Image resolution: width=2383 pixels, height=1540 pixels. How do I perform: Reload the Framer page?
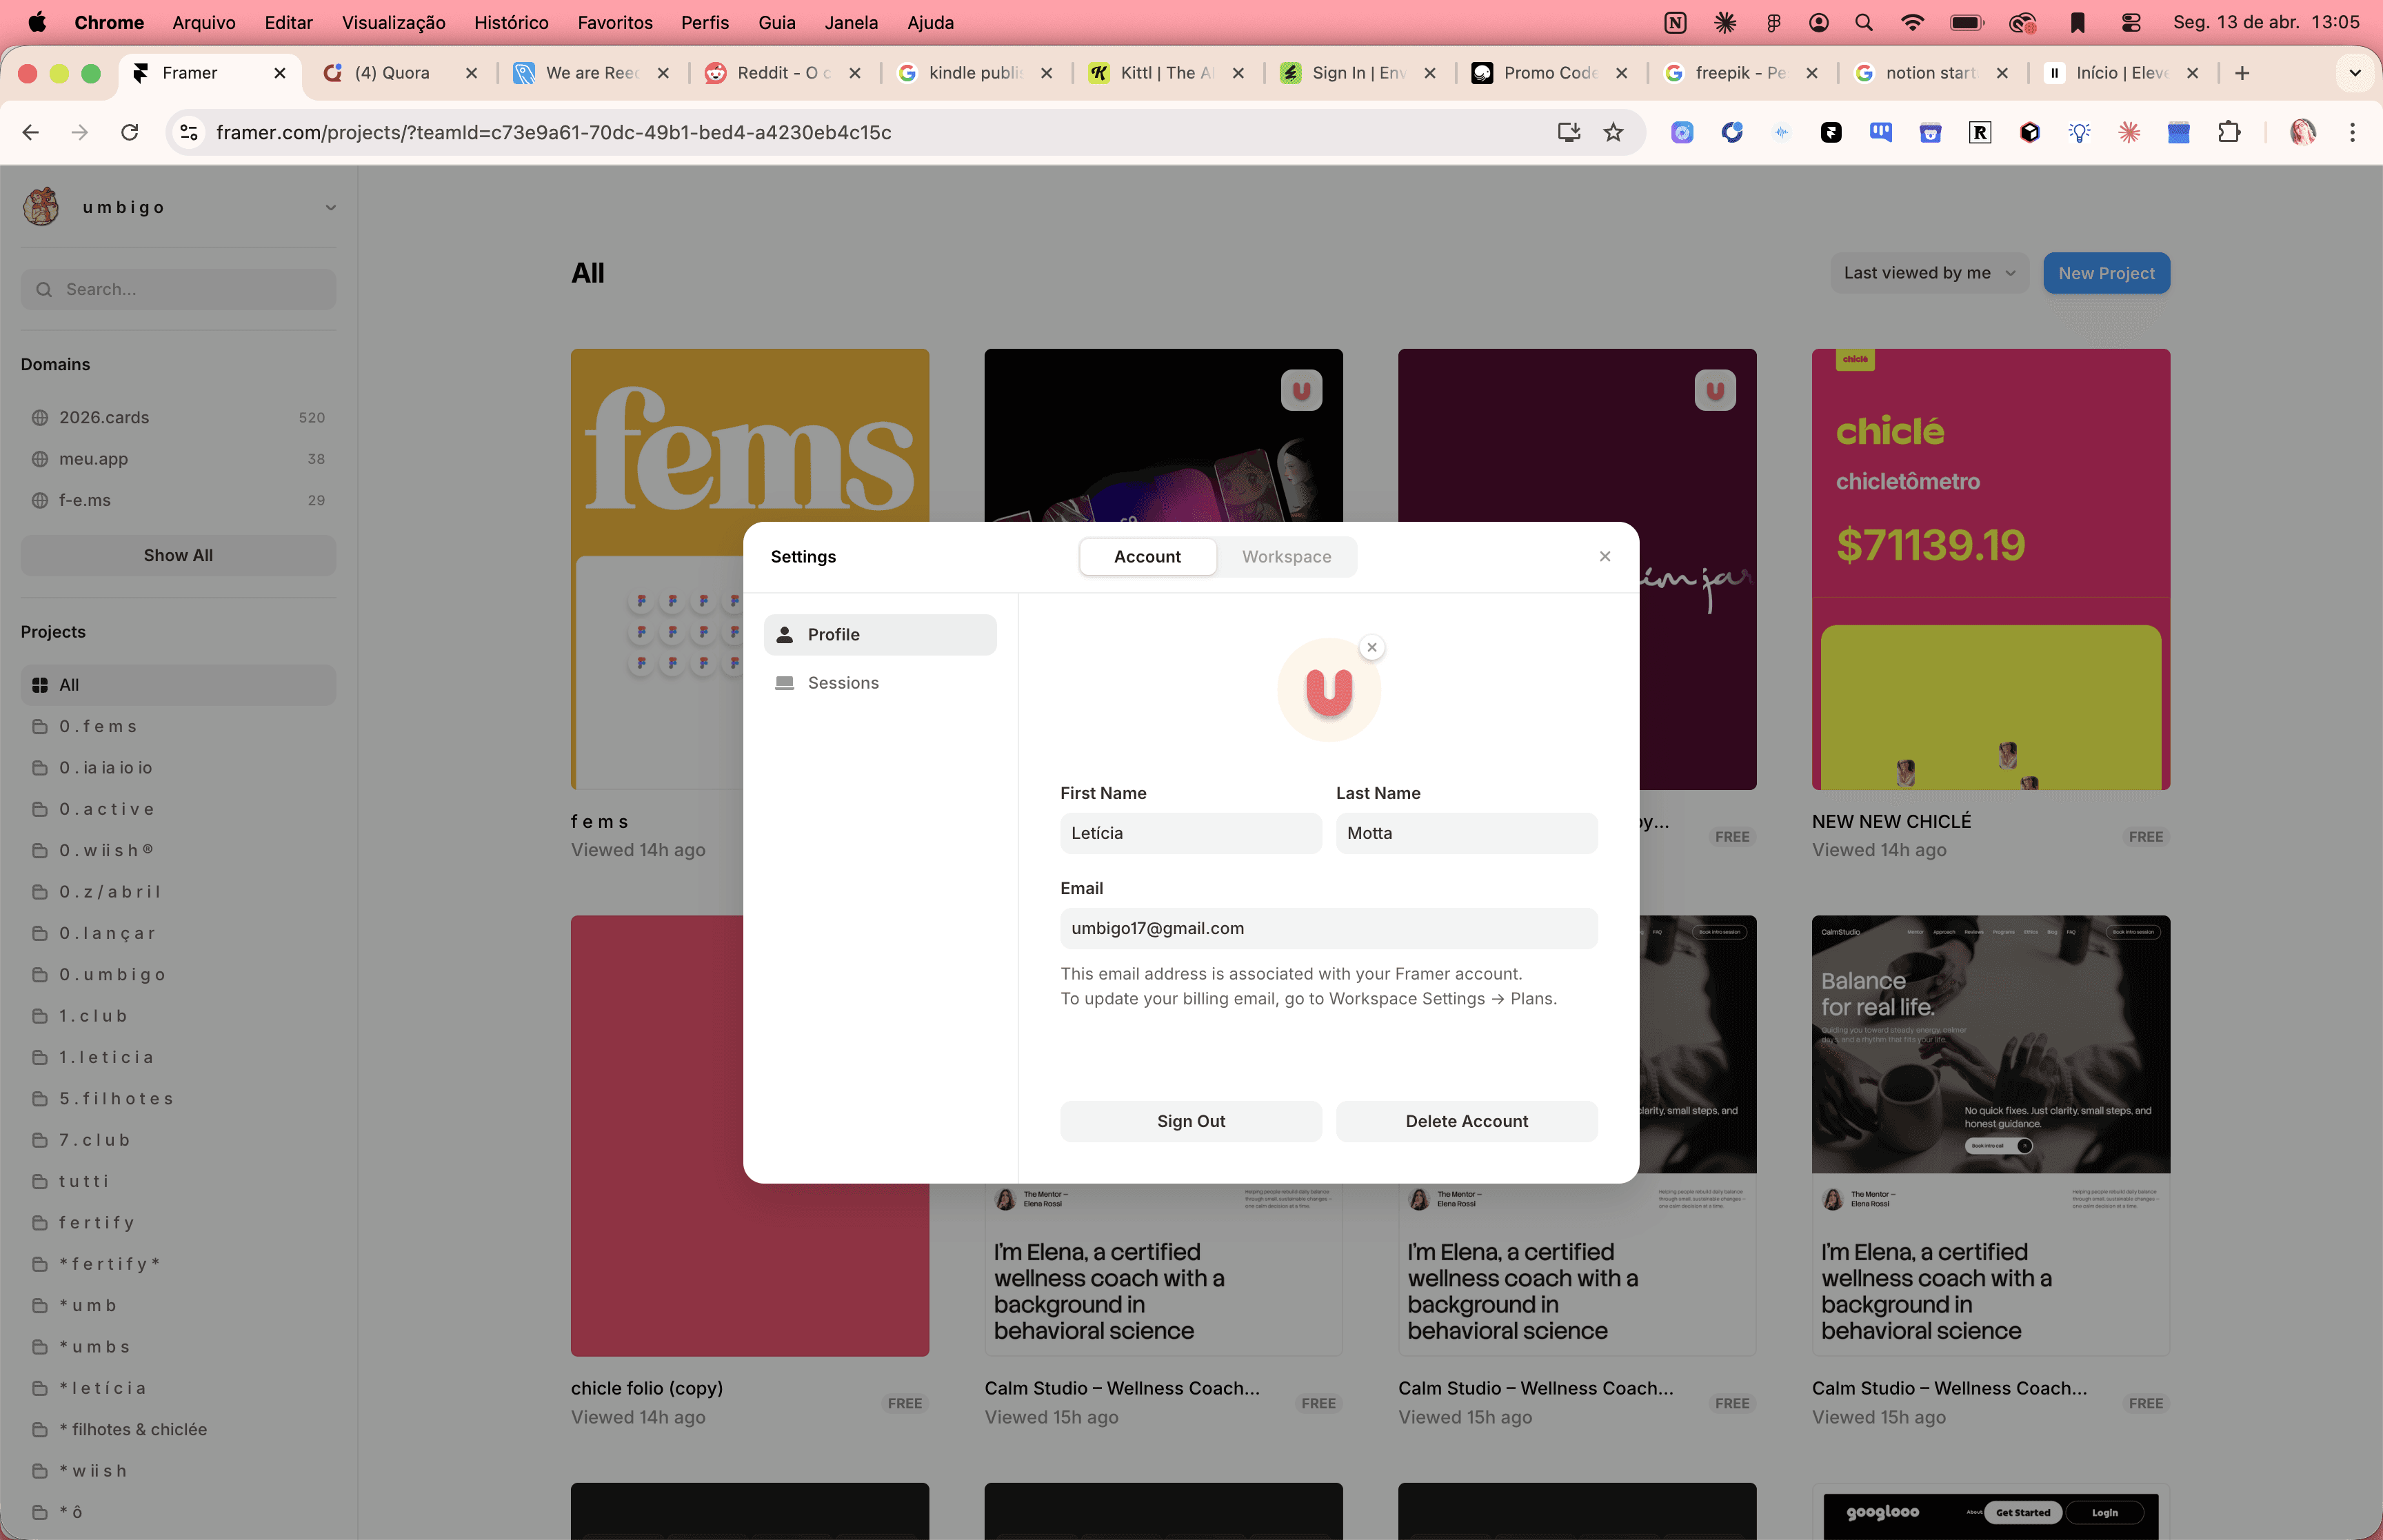tap(130, 132)
